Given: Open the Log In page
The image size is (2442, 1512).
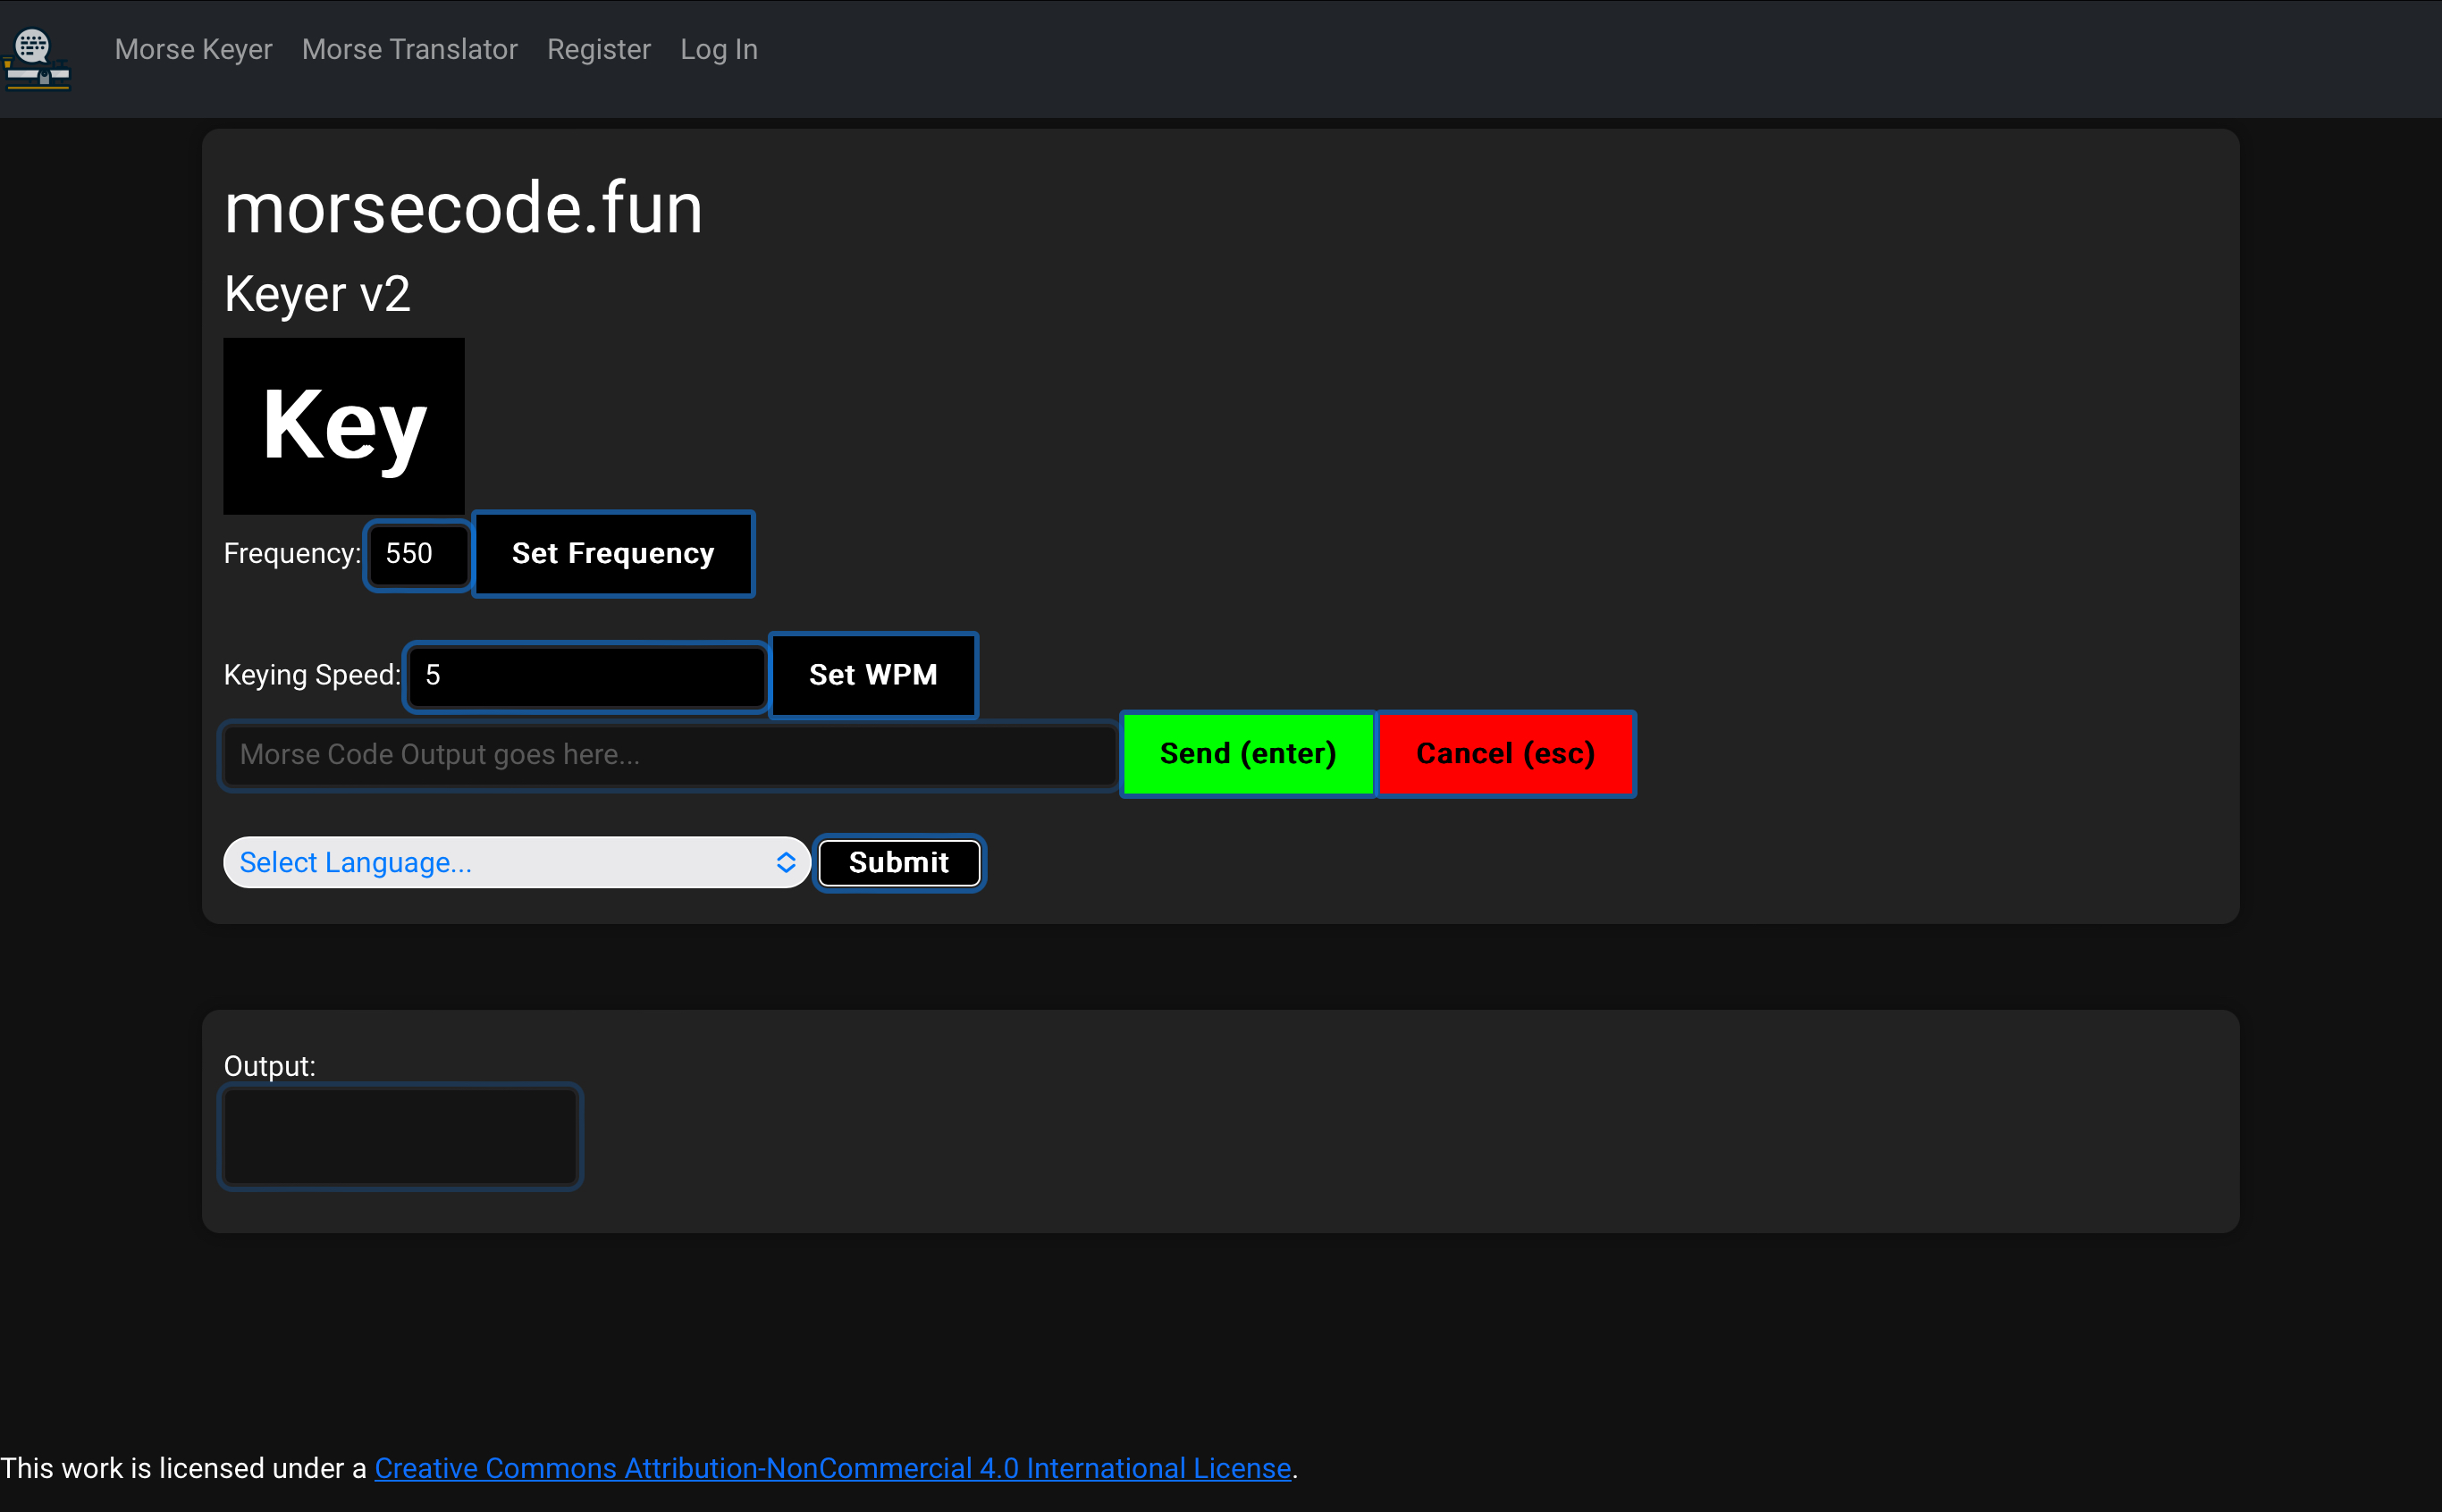Looking at the screenshot, I should pyautogui.click(x=718, y=49).
